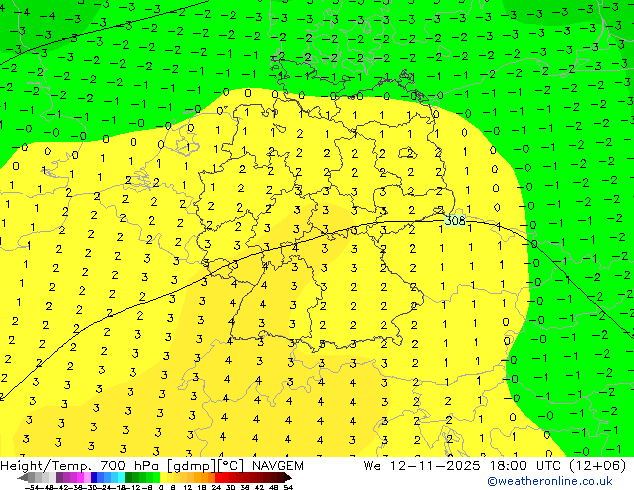Click the NAVGEM model name label
The image size is (634, 490).
pos(278,466)
